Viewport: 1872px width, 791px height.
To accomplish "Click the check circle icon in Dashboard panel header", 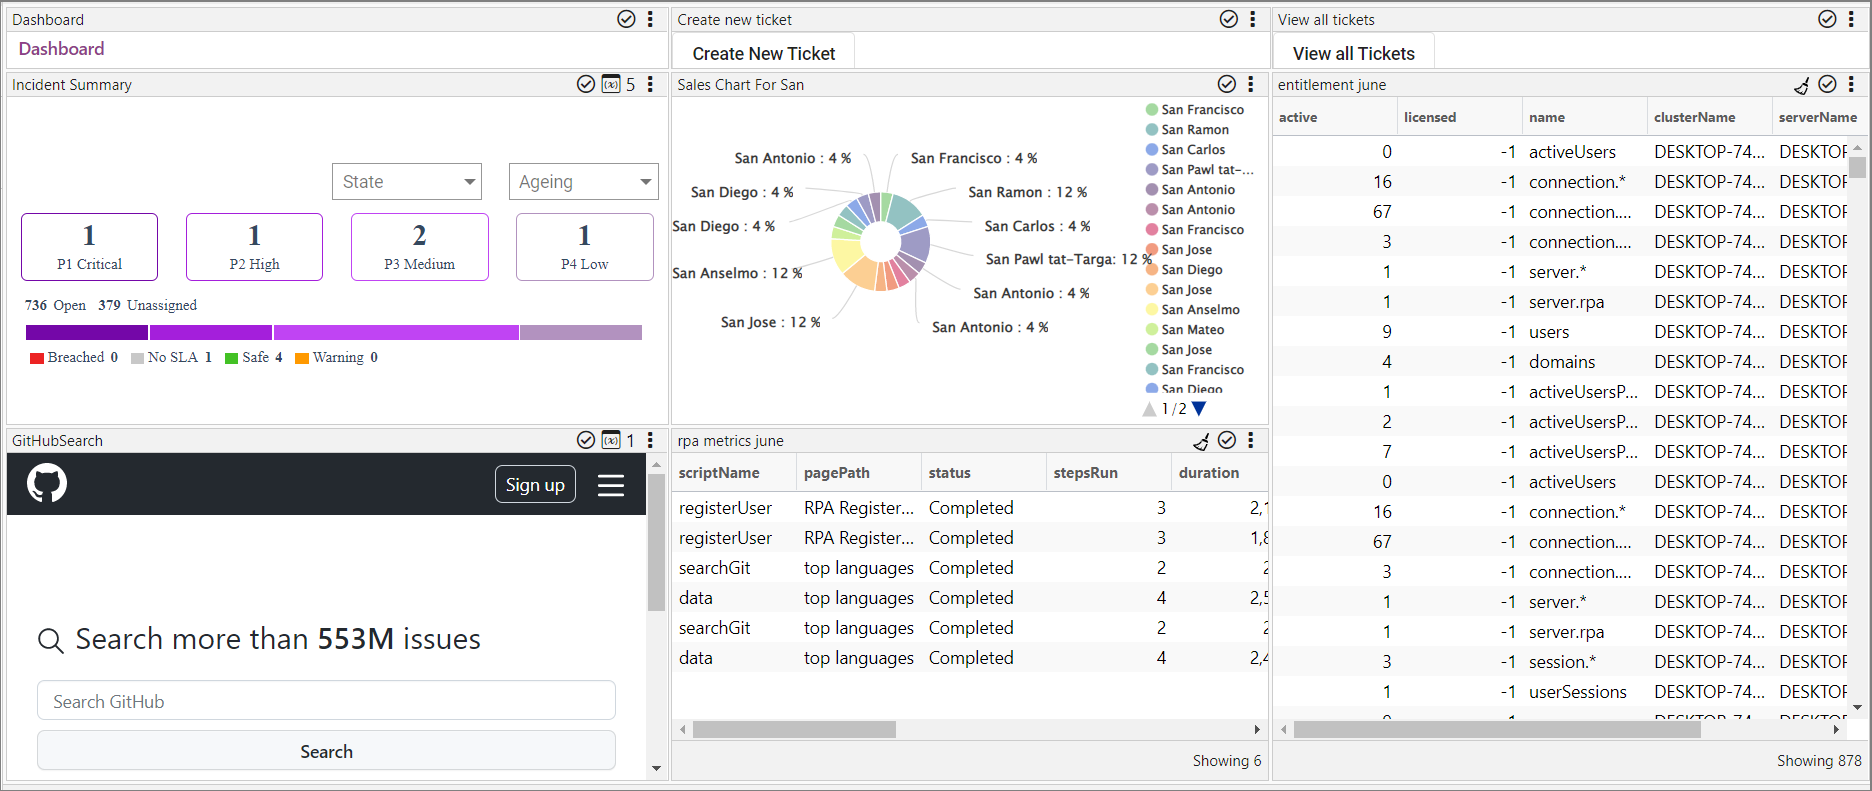I will pos(626,19).
